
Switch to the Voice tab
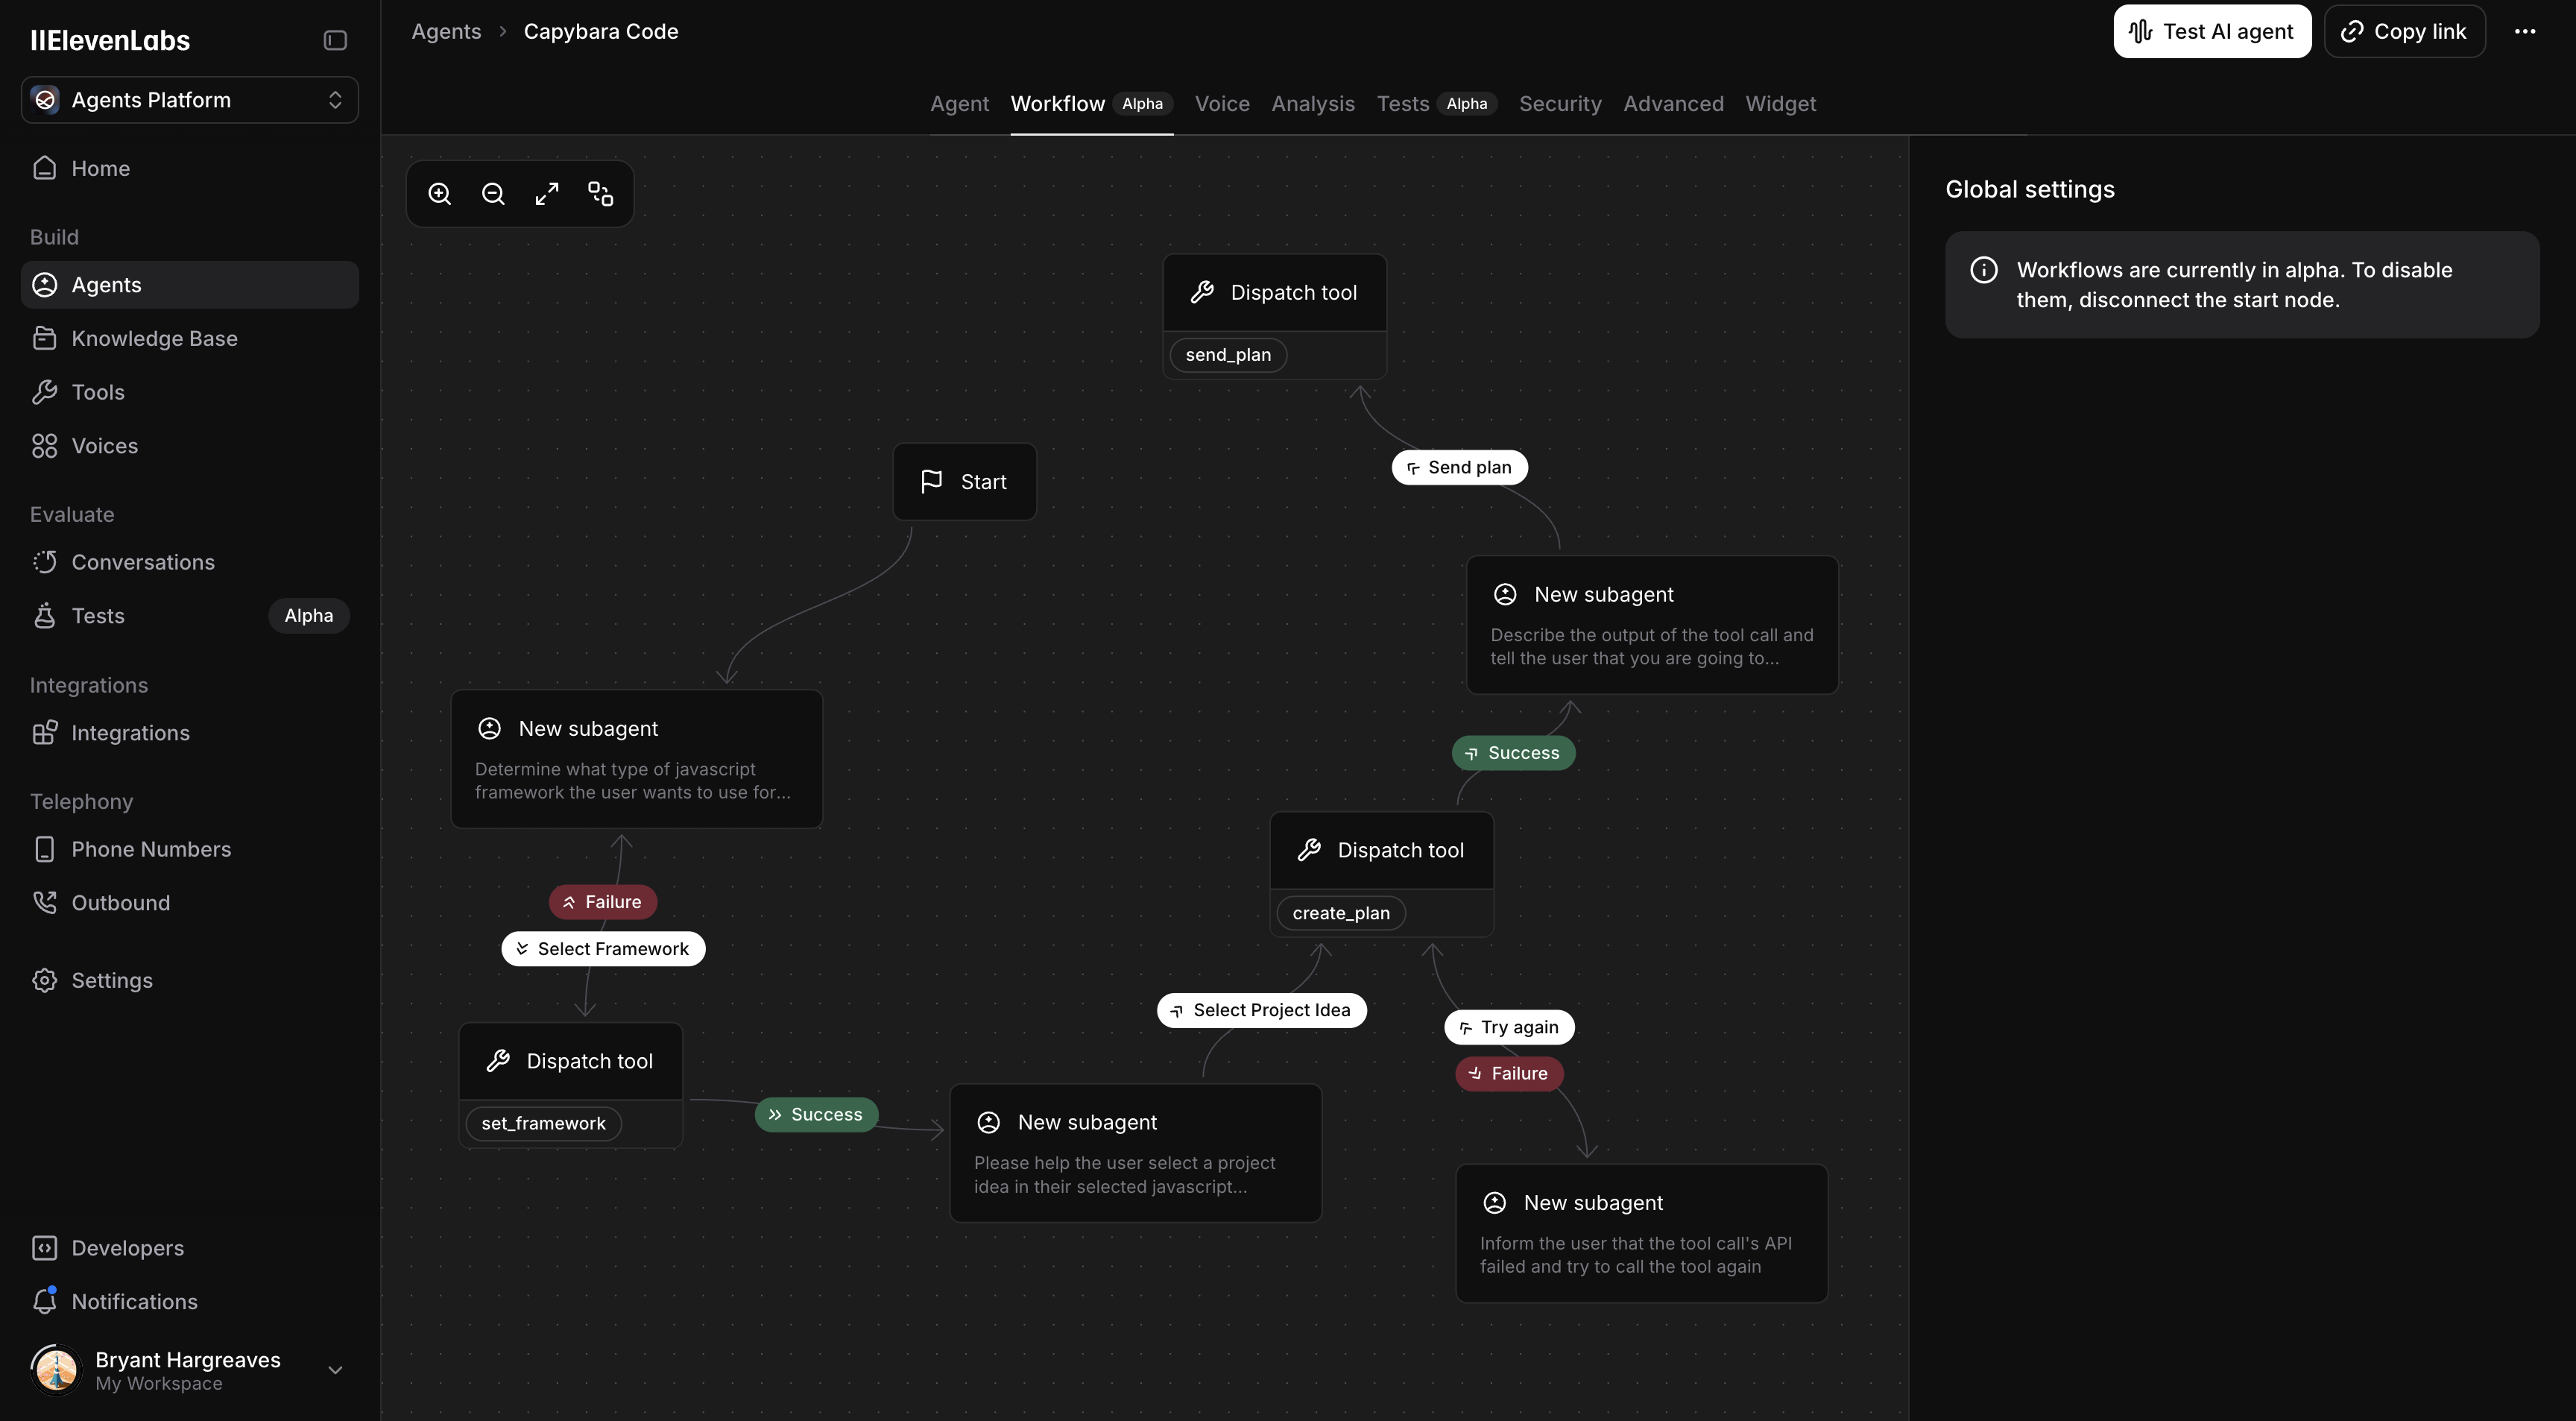click(x=1222, y=104)
